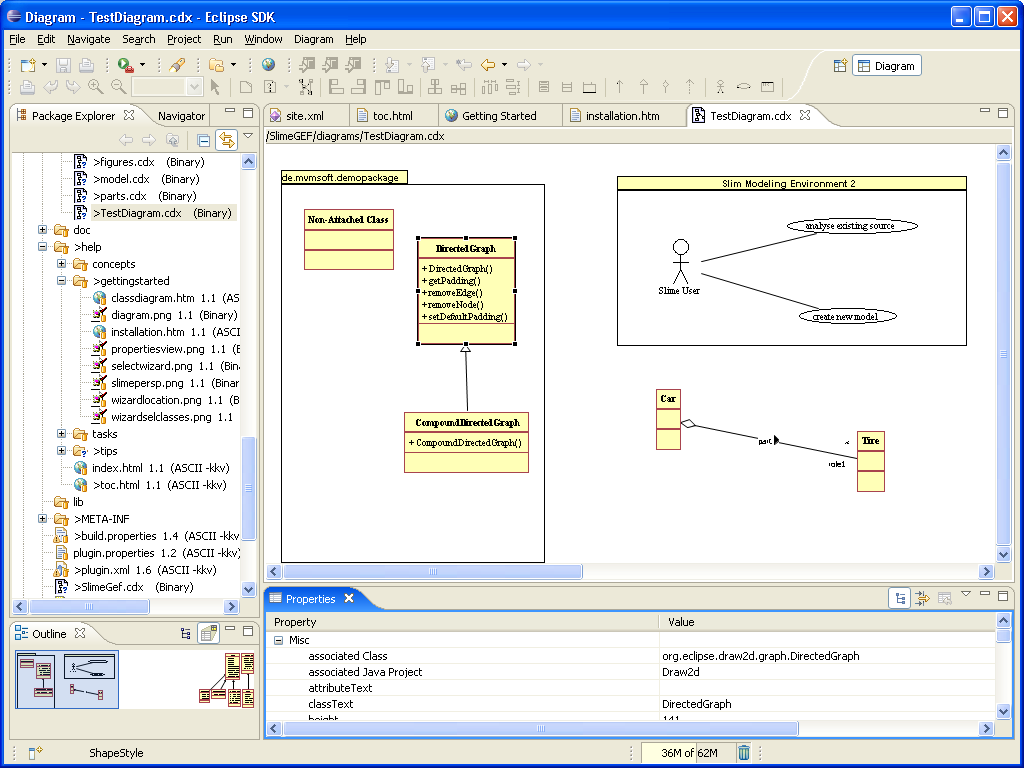Click the Outline overview thumbnail viewport

click(67, 679)
